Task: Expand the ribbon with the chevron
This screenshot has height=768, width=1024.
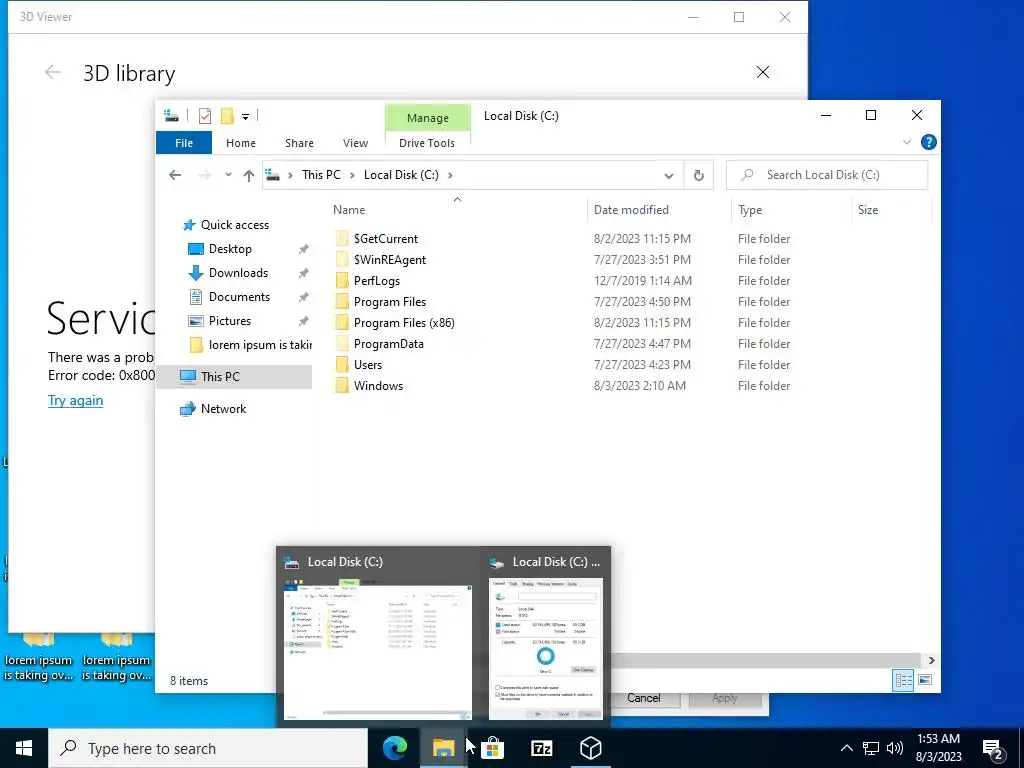Action: pos(906,142)
